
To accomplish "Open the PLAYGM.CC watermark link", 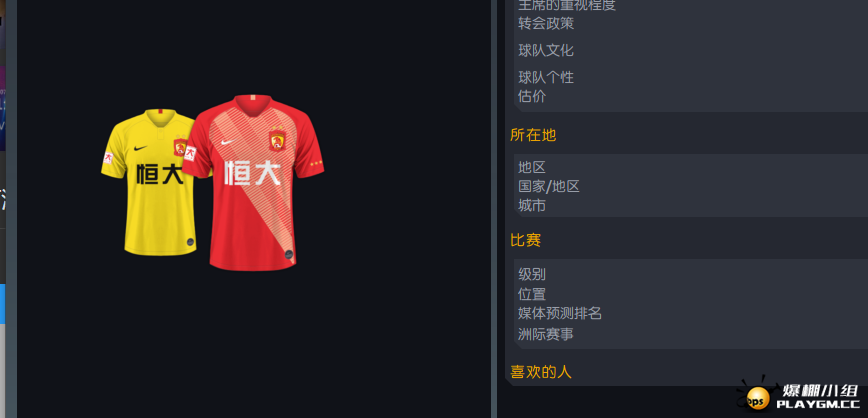I will point(817,405).
